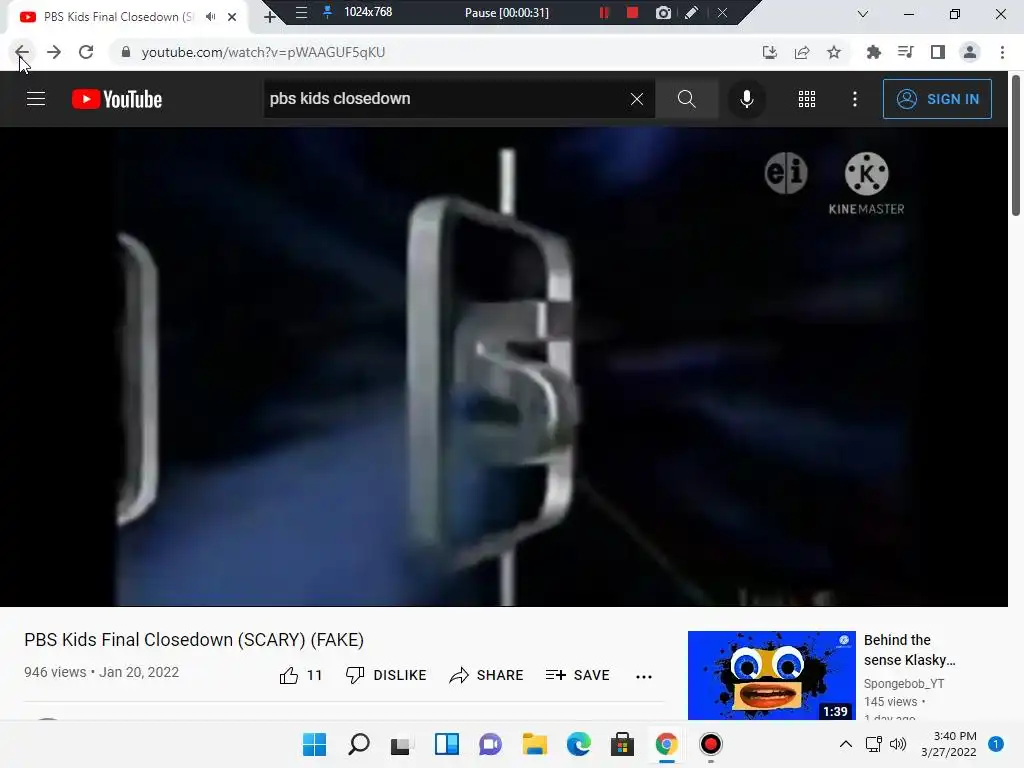
Task: Open the media controls icon in Chrome toolbar
Action: point(905,52)
